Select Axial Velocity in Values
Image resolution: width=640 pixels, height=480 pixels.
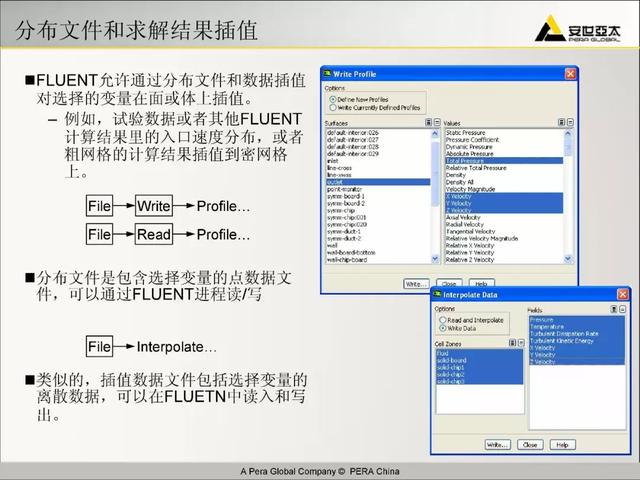click(504, 218)
